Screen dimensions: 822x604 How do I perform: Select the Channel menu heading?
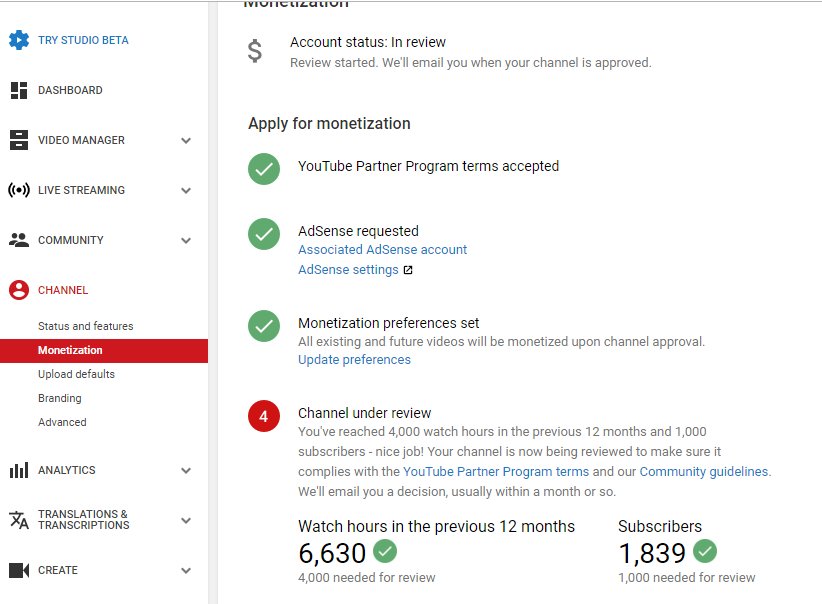[x=63, y=290]
